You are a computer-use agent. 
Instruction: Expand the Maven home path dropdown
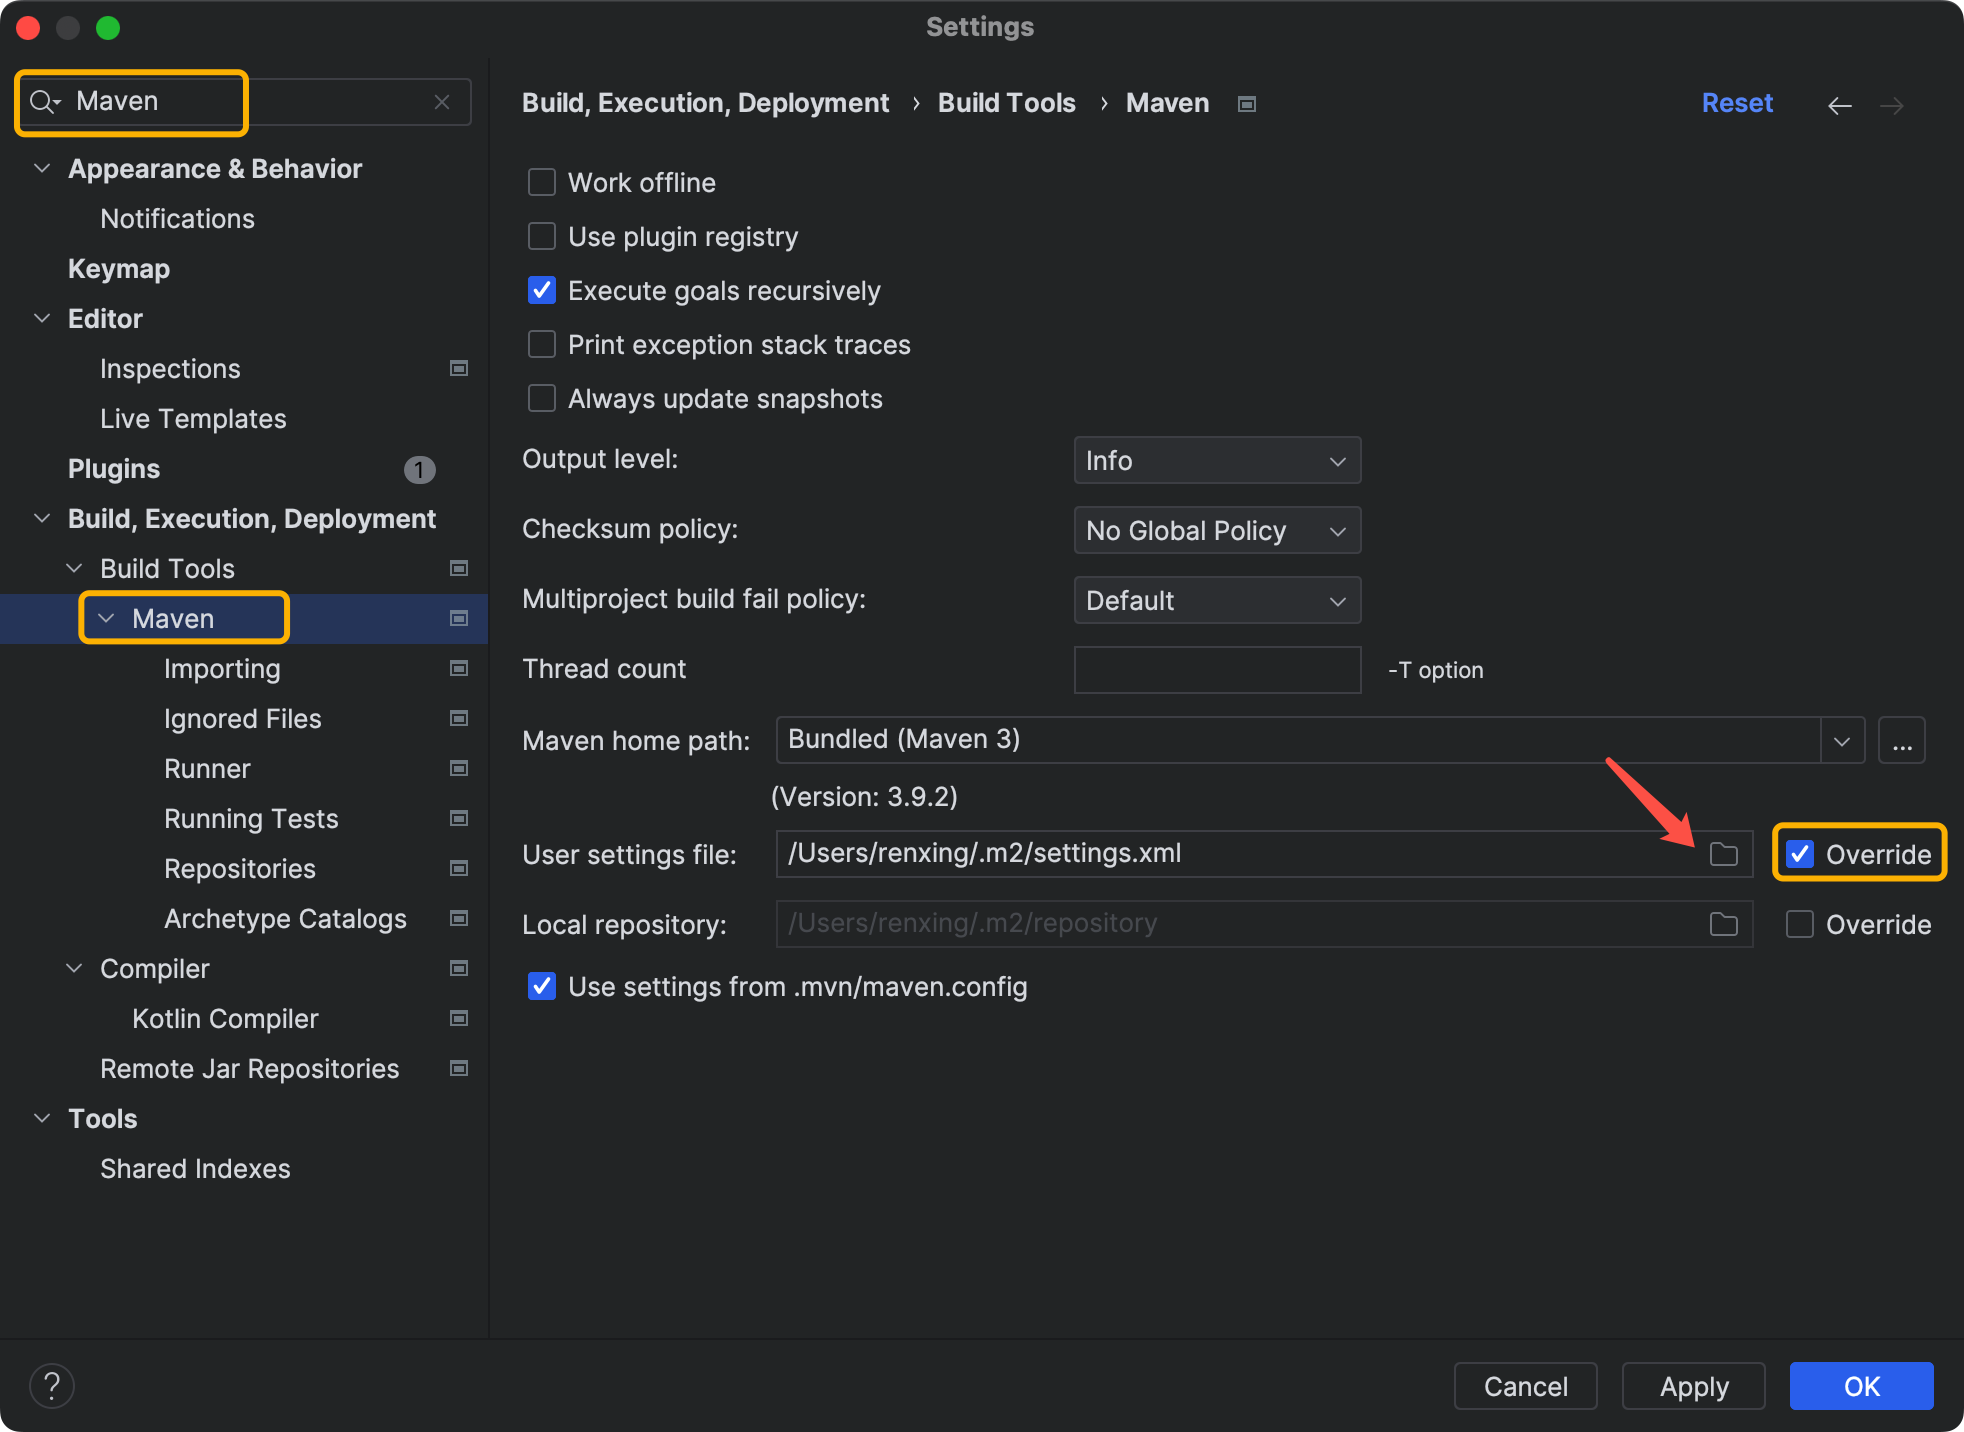click(1842, 741)
